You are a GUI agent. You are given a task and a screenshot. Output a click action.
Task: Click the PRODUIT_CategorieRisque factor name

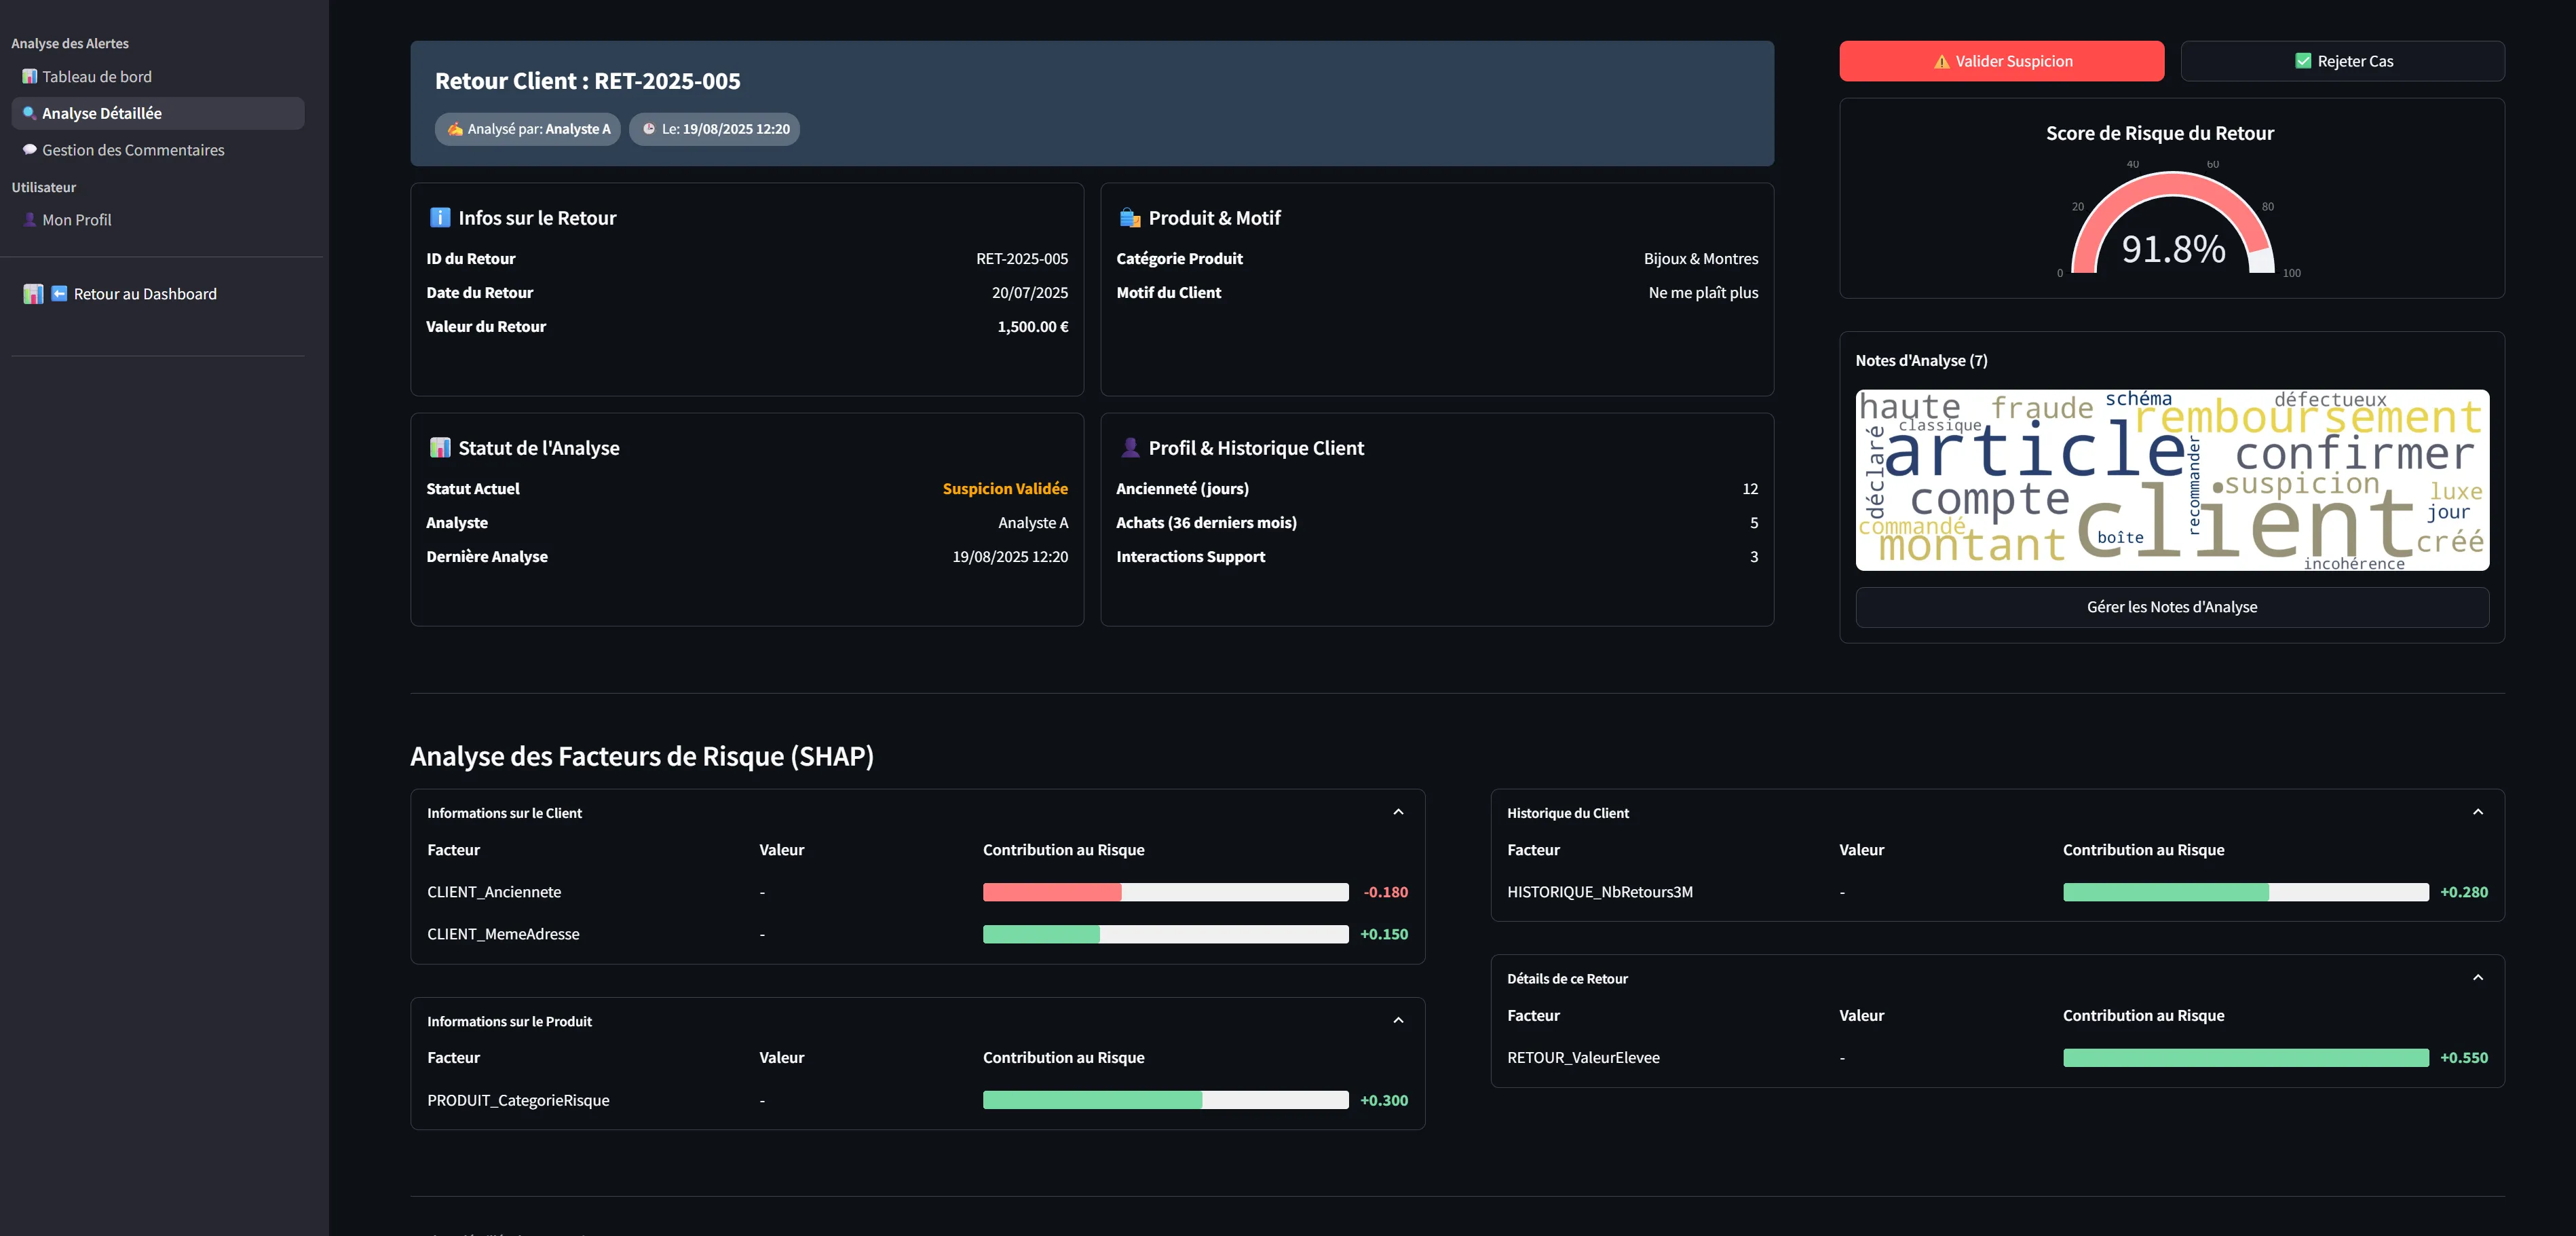[x=518, y=1100]
